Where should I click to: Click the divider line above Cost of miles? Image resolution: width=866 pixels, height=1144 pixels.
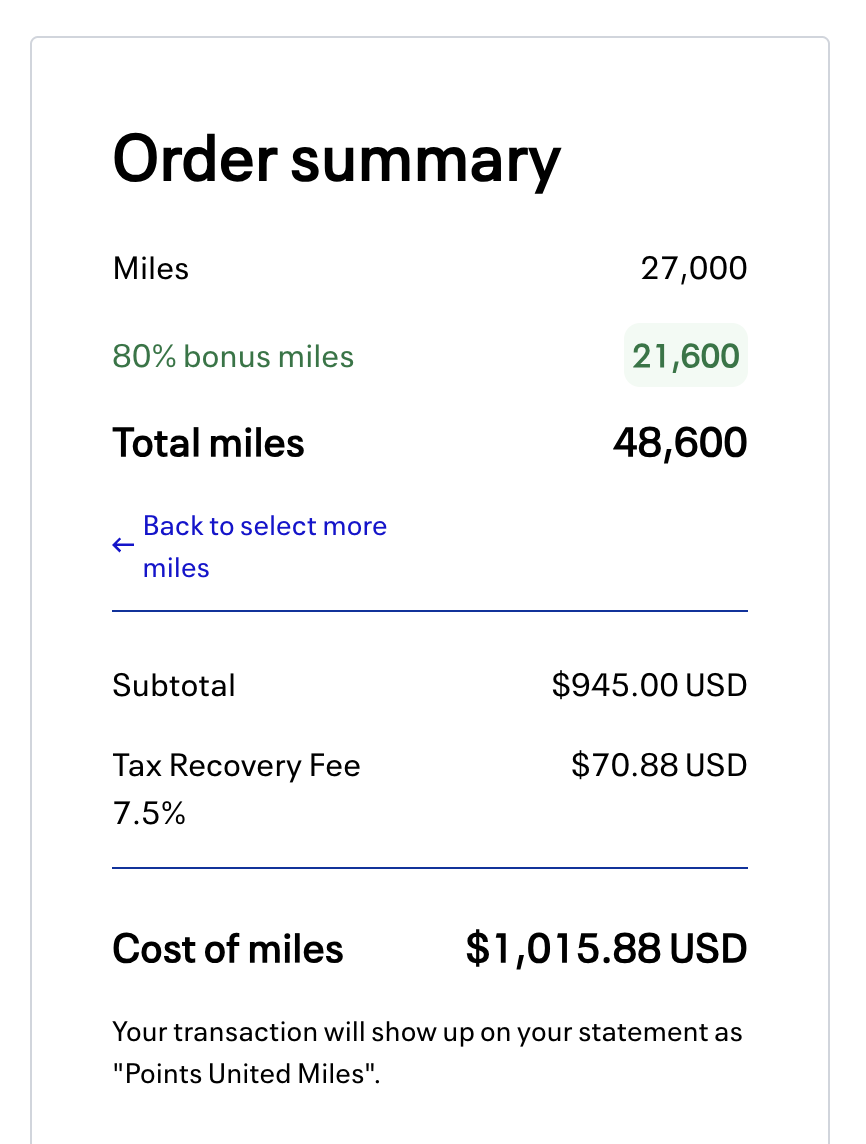point(430,868)
